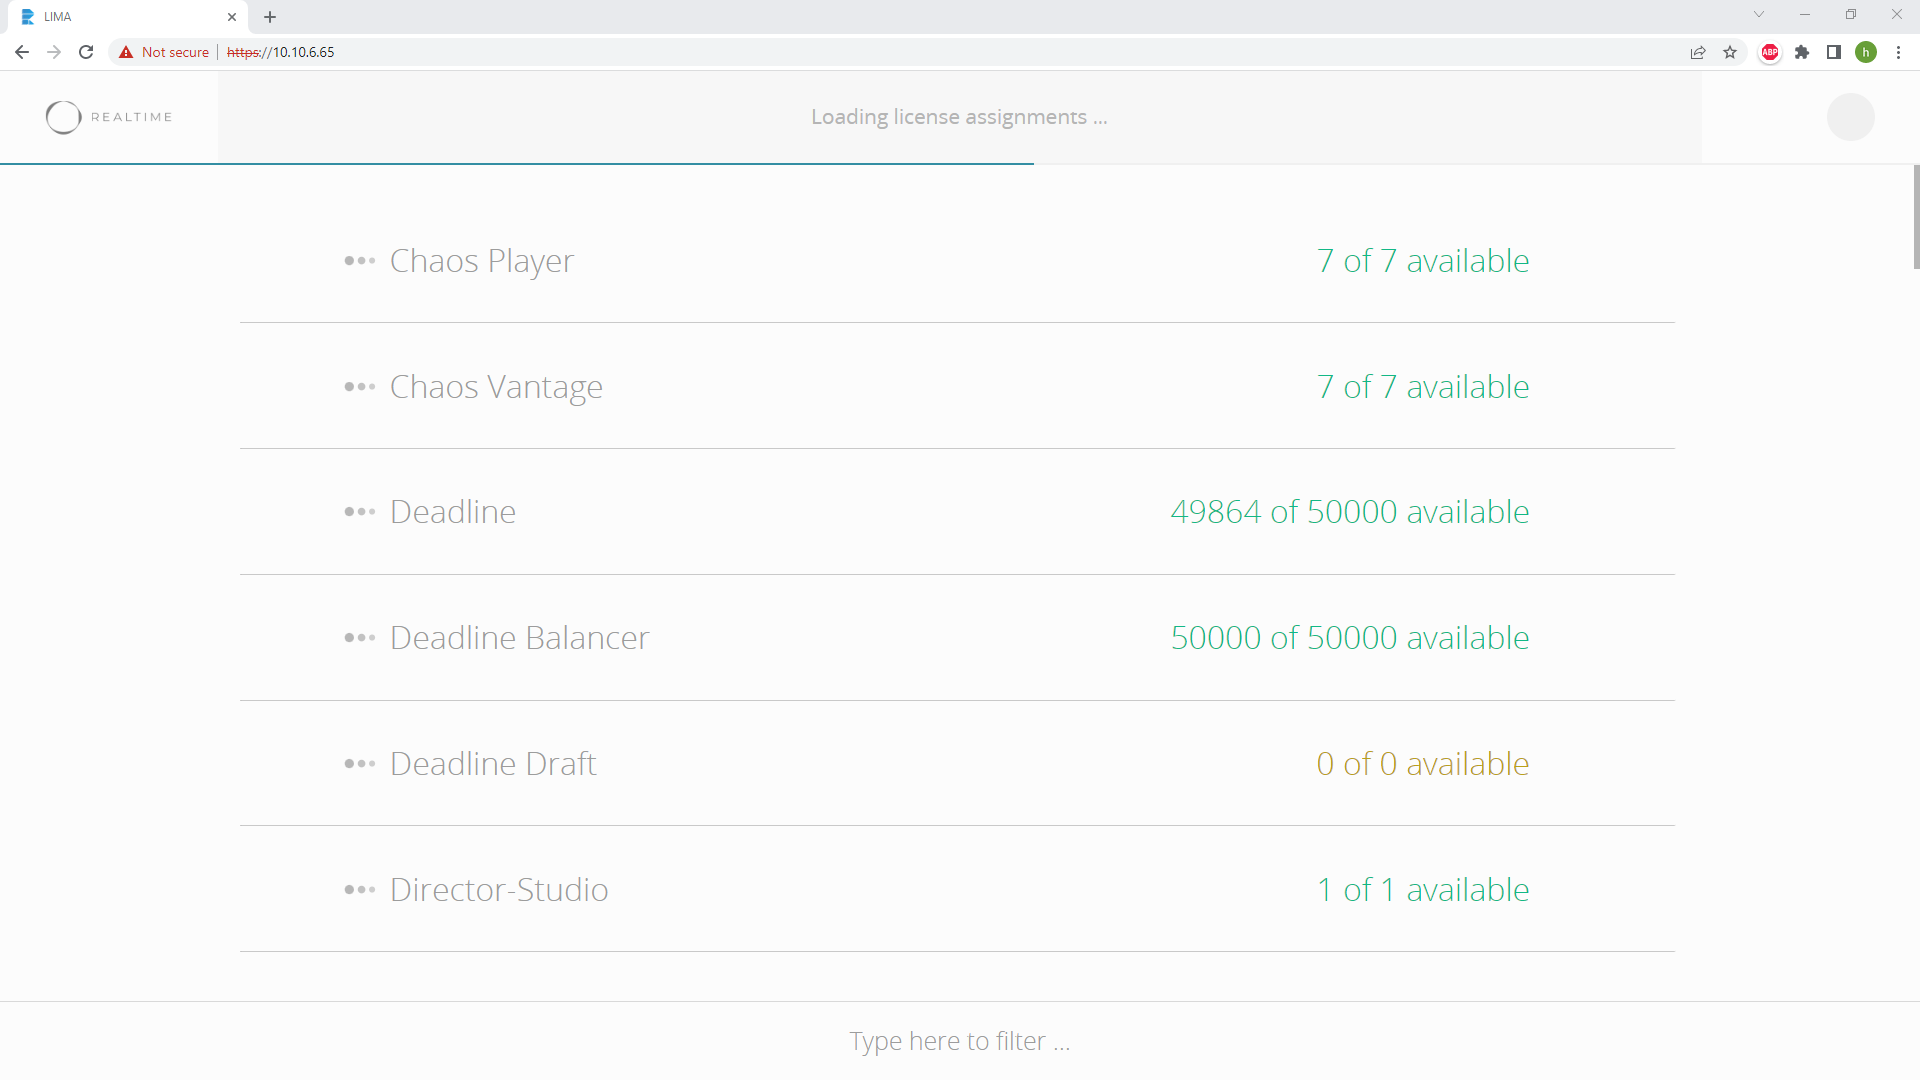Click the Not secure site warning
This screenshot has width=1920, height=1080.
(164, 52)
